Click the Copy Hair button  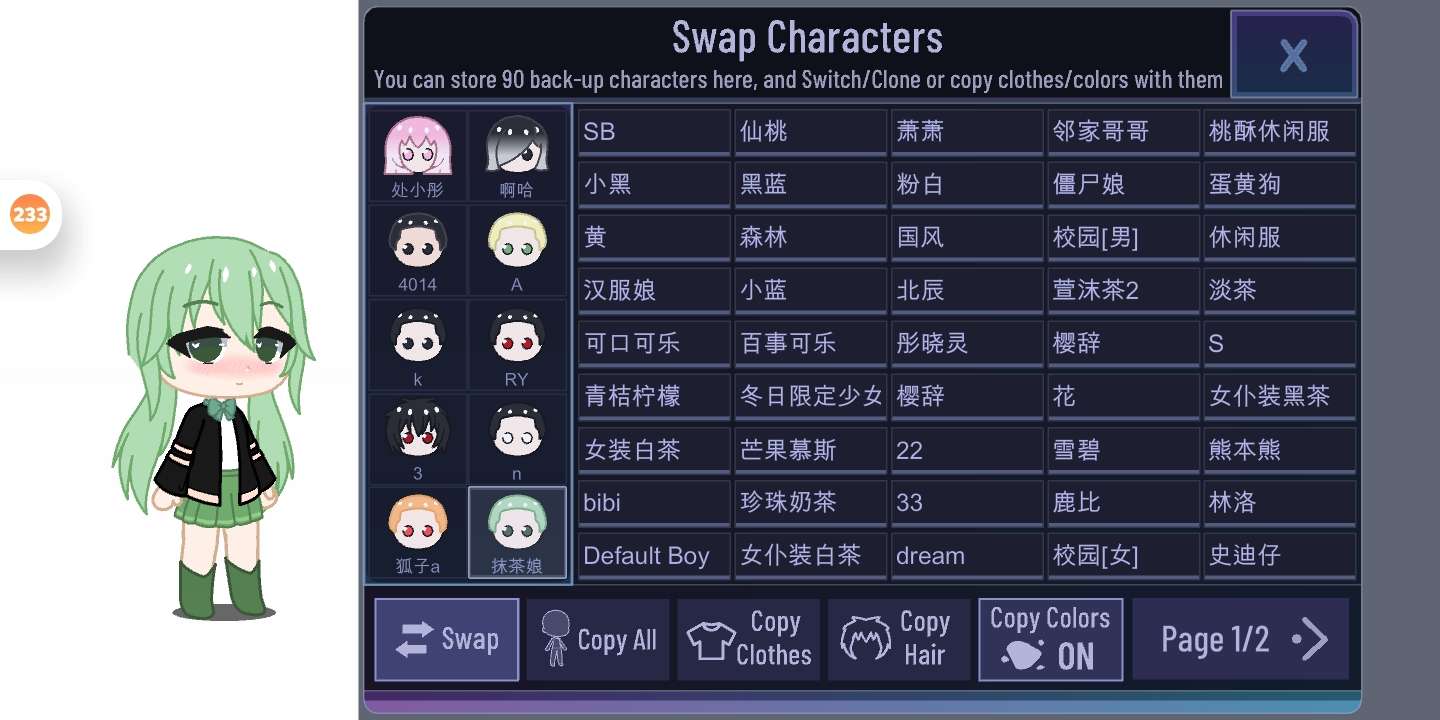pyautogui.click(x=899, y=640)
